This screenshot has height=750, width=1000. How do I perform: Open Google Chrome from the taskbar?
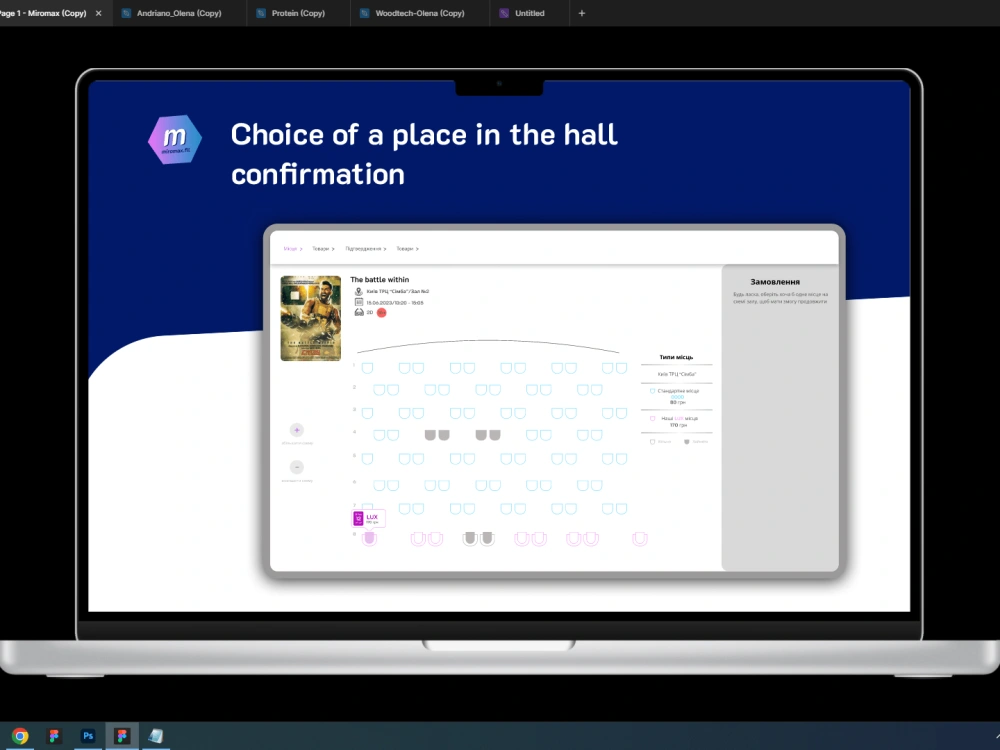(20, 736)
